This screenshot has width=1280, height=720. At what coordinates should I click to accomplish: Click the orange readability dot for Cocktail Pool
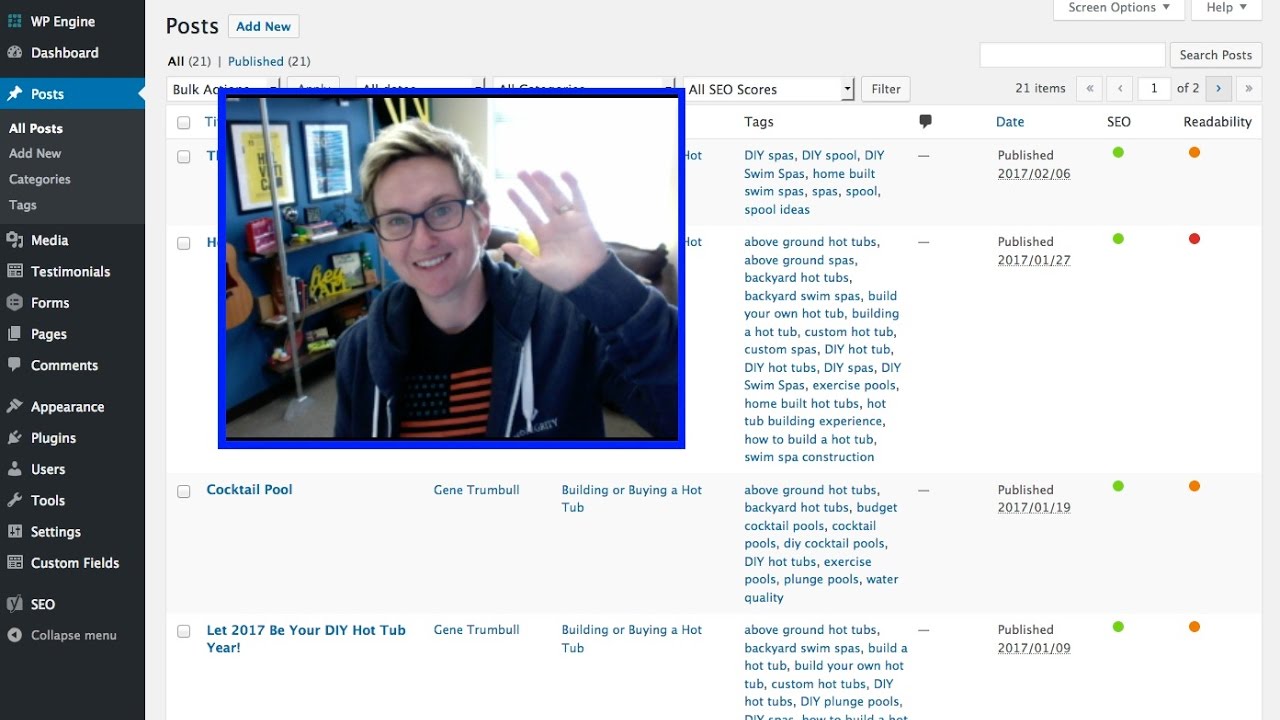coord(1194,486)
